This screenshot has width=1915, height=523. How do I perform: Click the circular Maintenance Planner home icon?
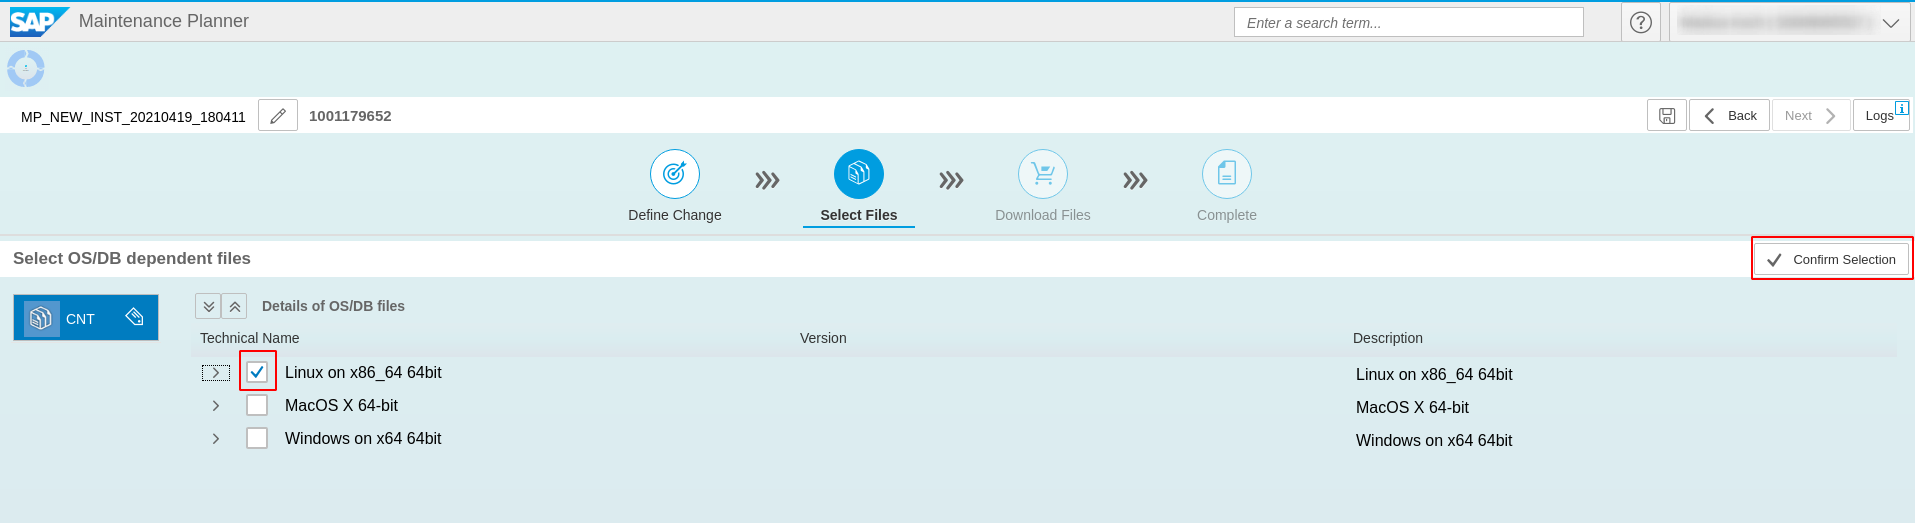pos(26,69)
